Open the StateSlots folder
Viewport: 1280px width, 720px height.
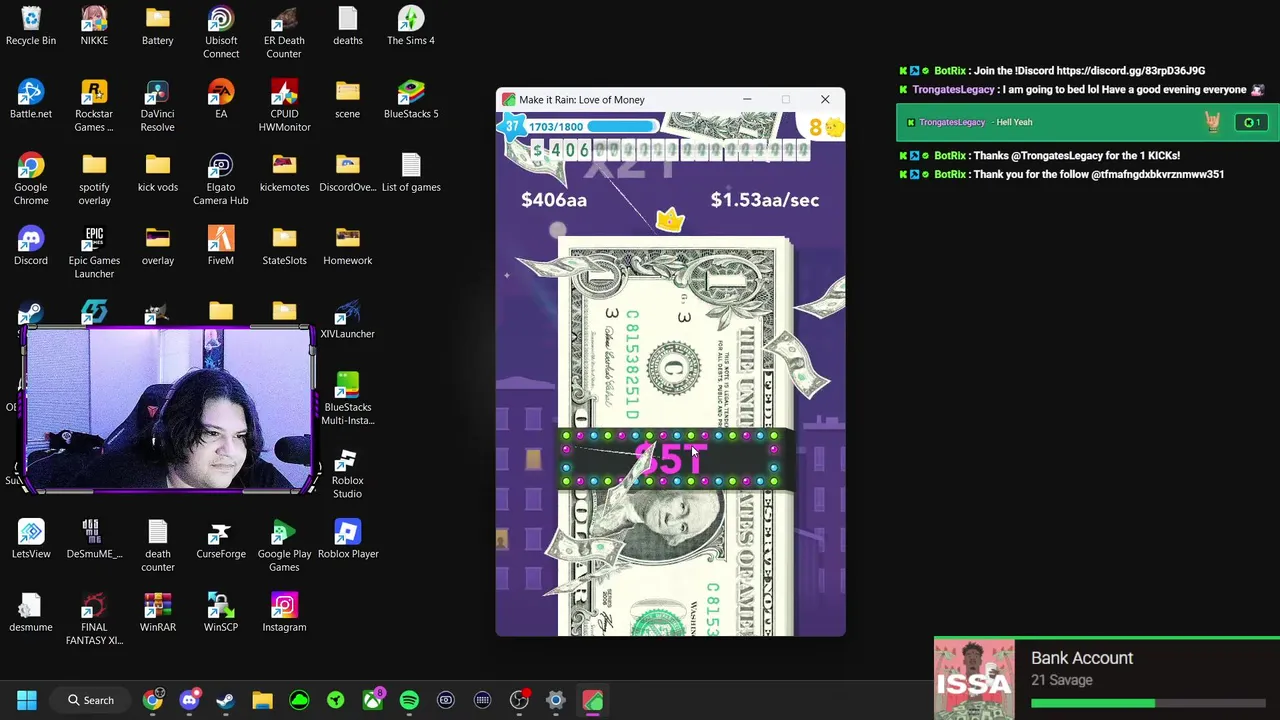point(284,246)
